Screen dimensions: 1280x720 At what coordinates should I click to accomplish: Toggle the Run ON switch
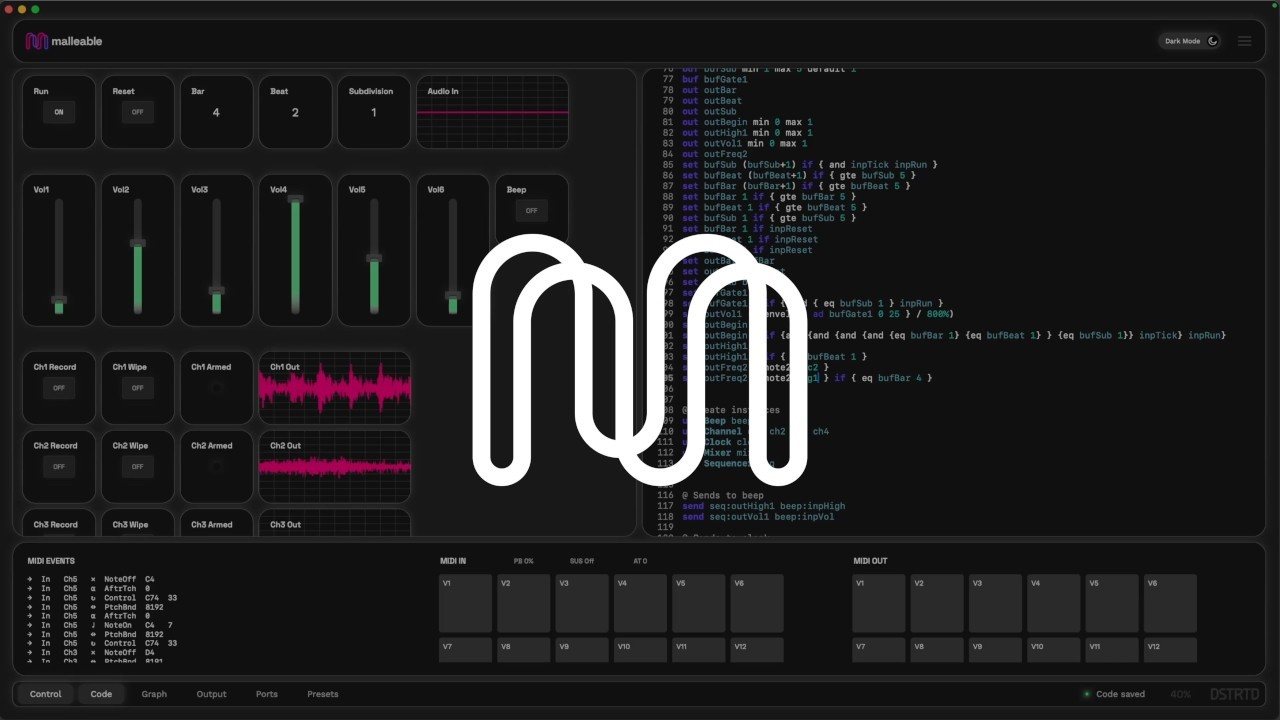(x=59, y=112)
